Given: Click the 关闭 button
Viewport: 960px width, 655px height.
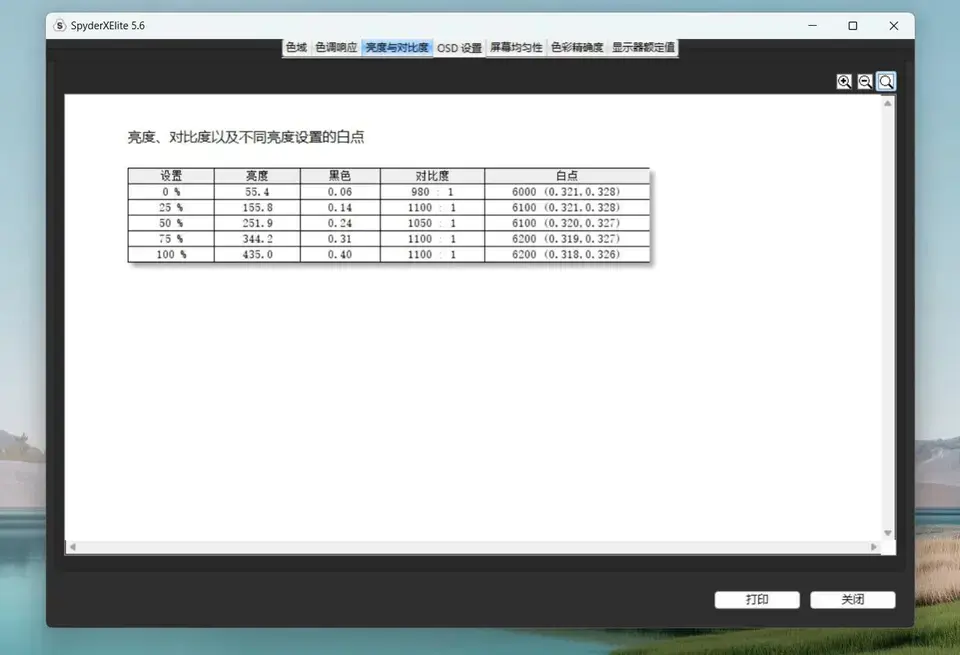Looking at the screenshot, I should 852,600.
